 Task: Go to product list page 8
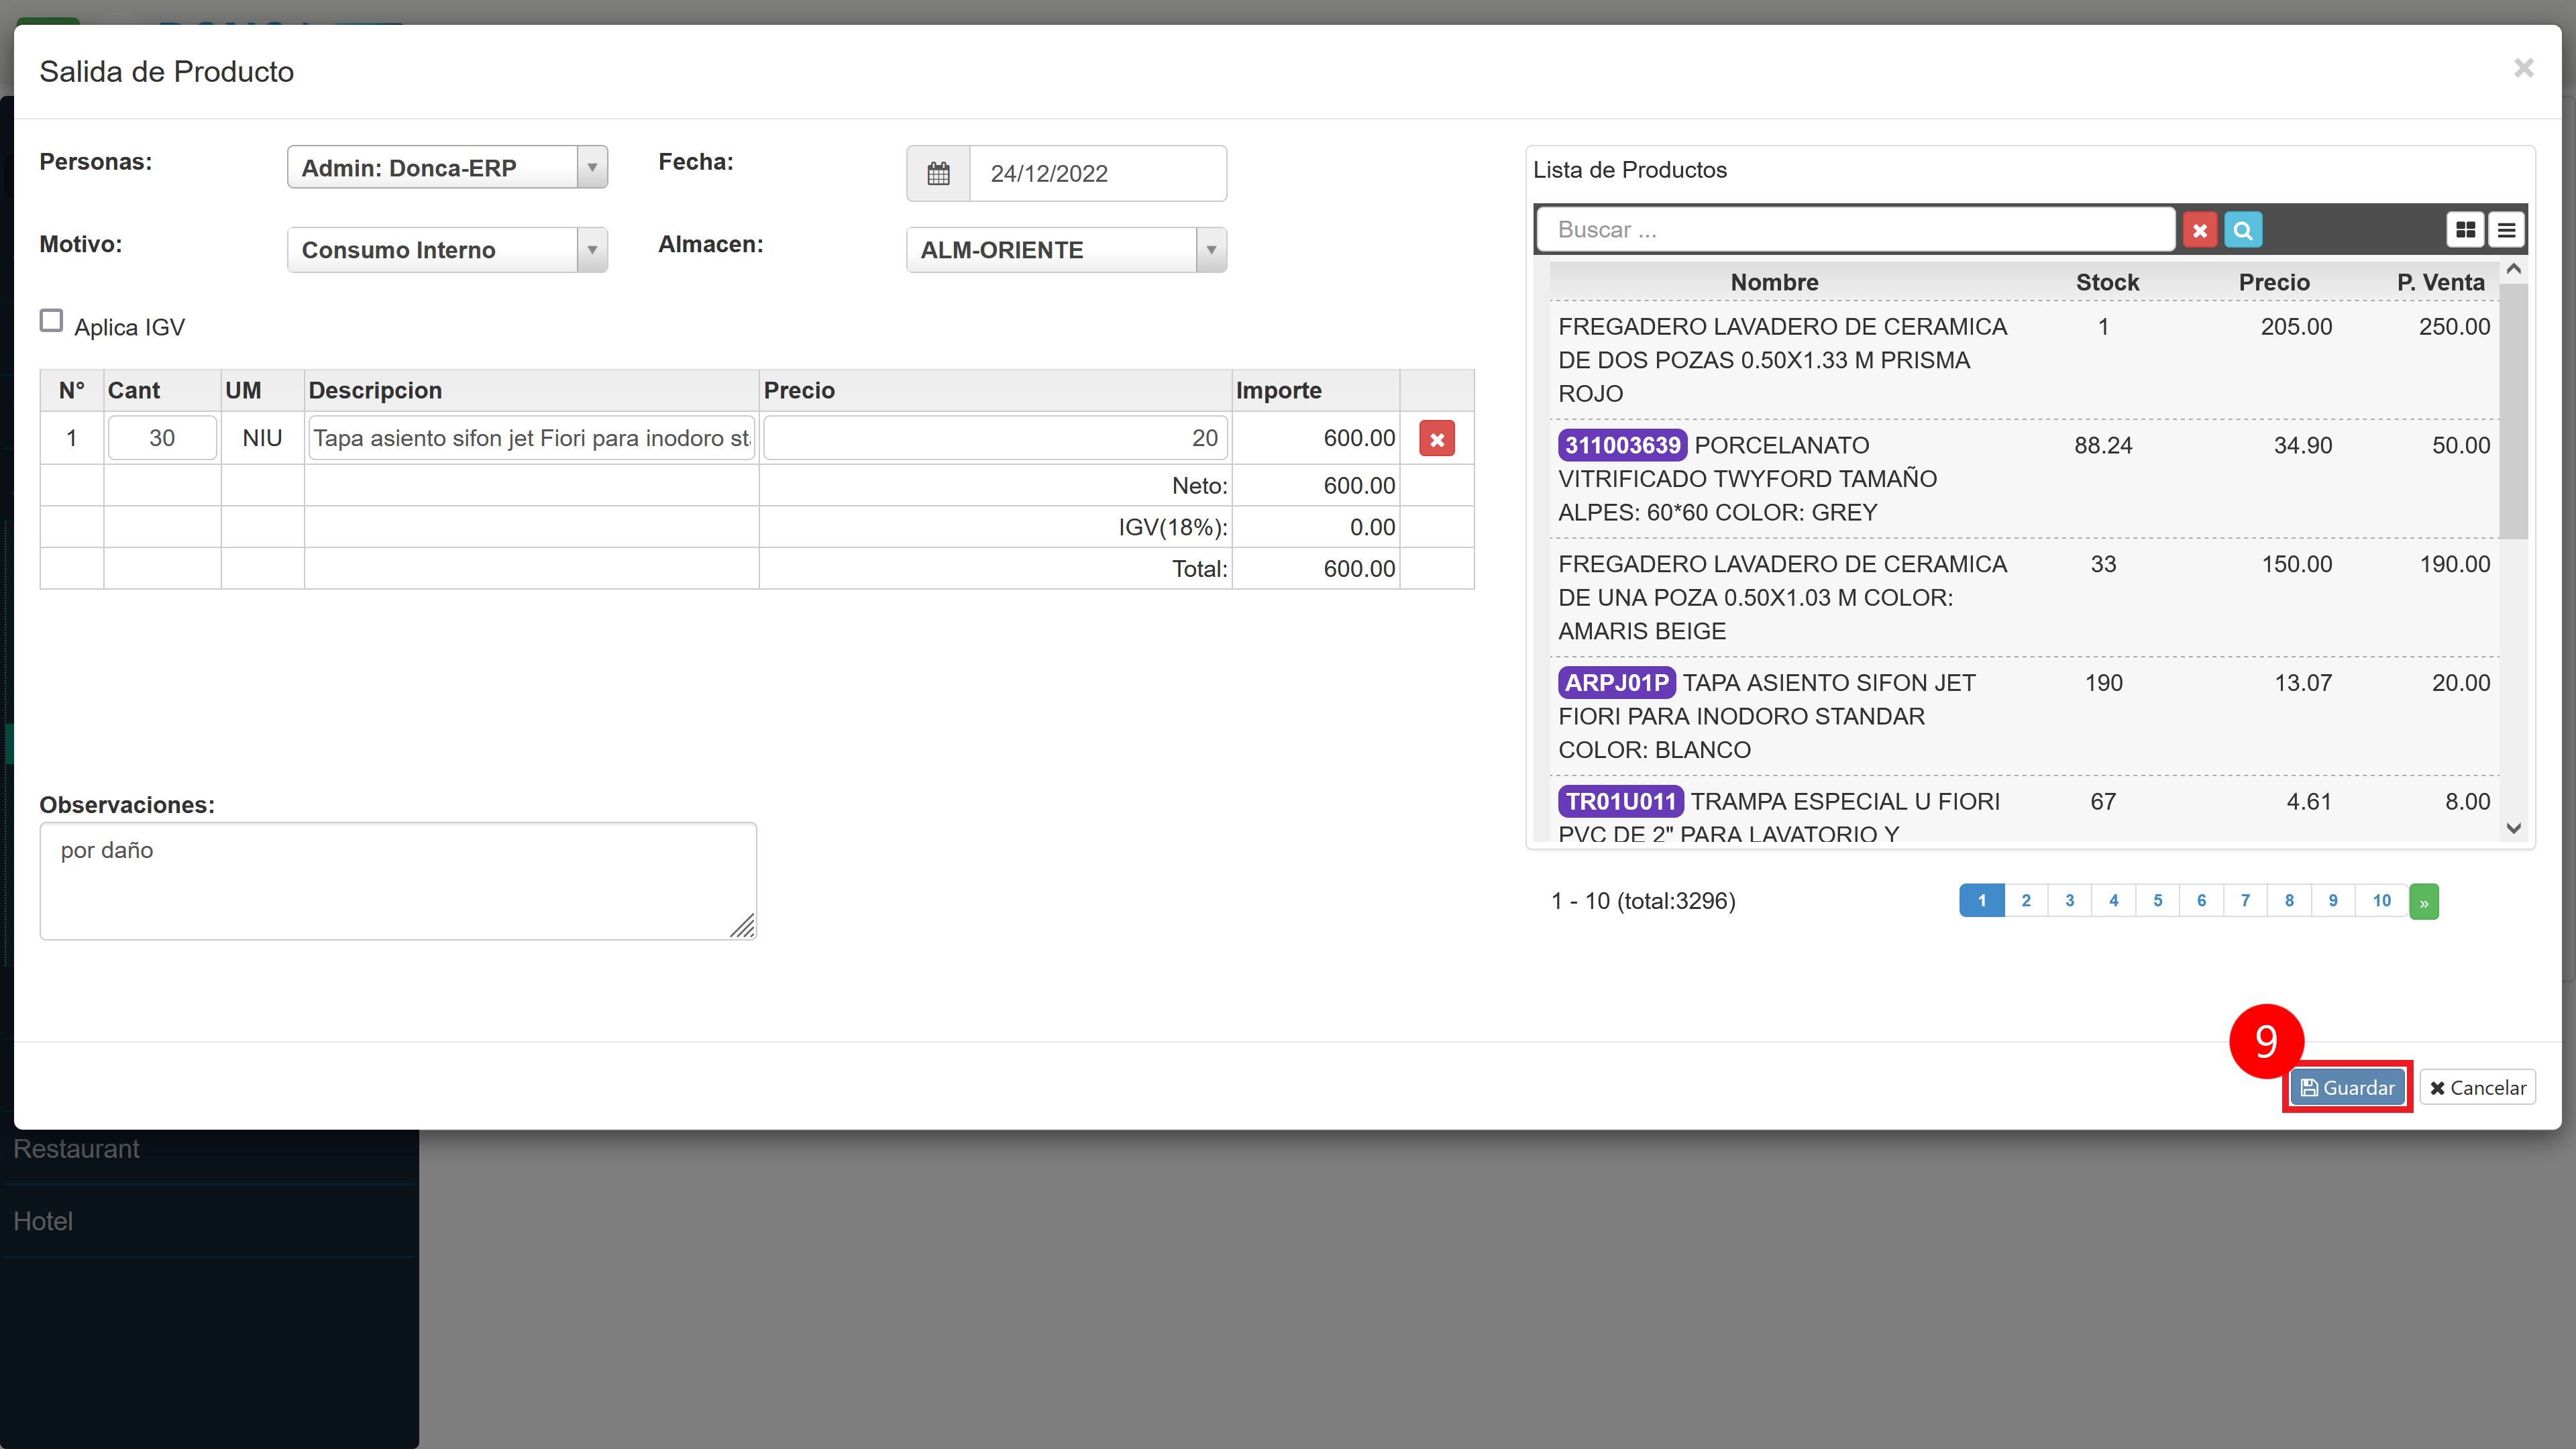[x=2289, y=901]
